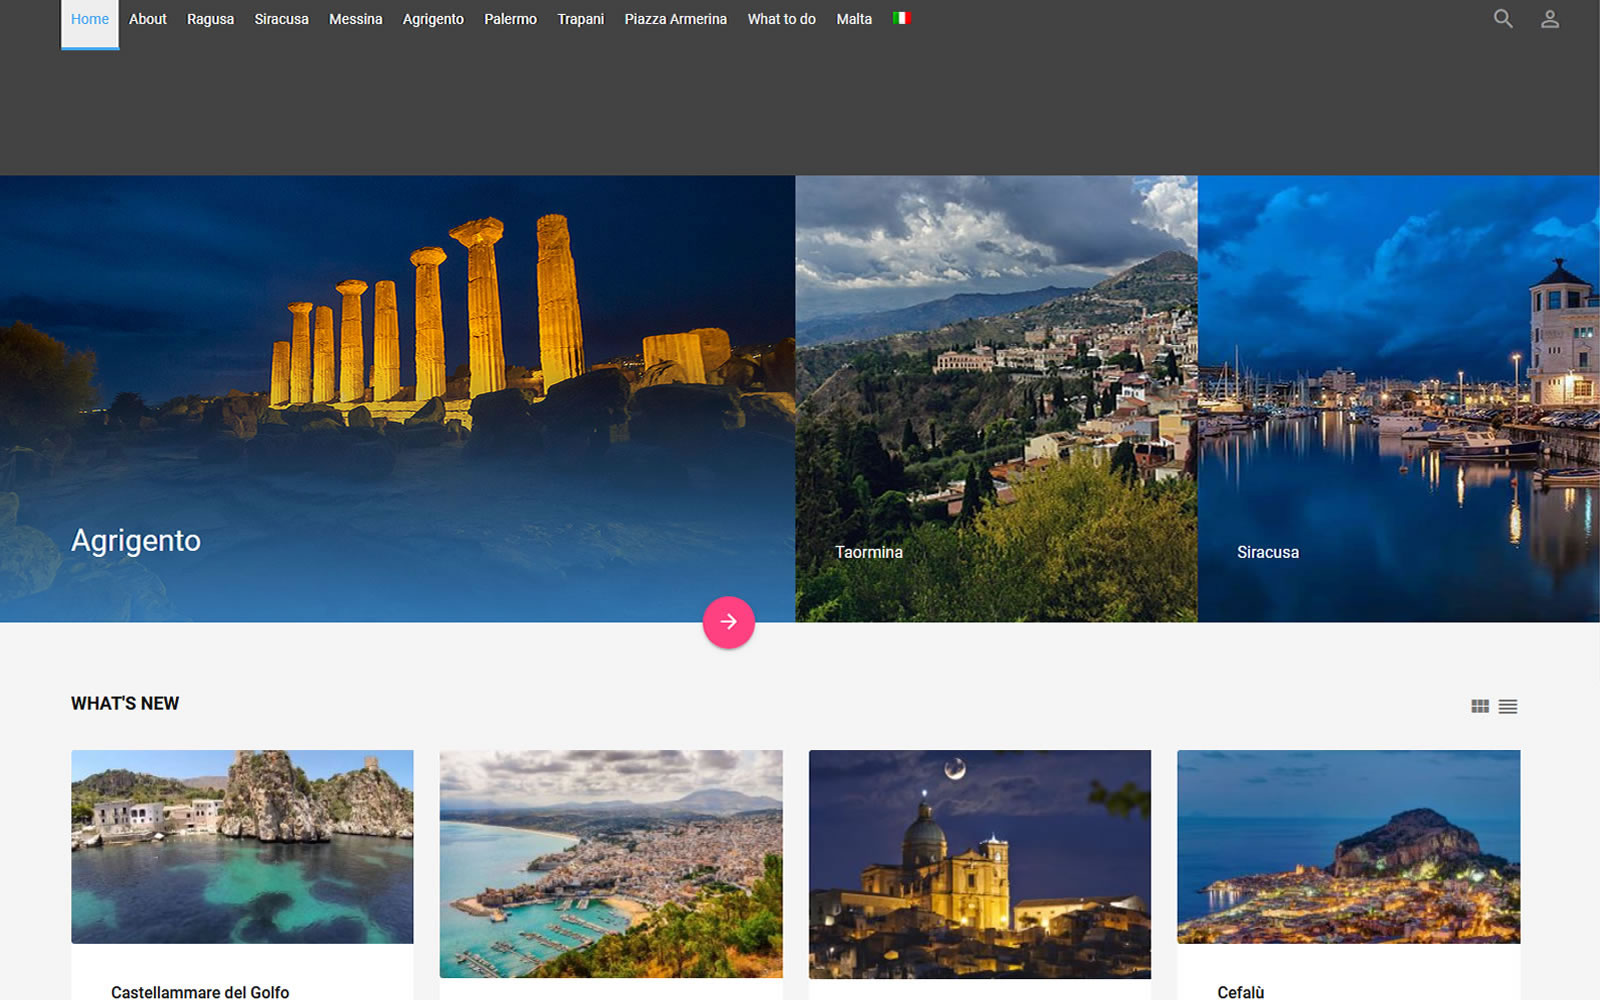
Task: Click the Castellammare del Golfo title
Action: (x=200, y=991)
